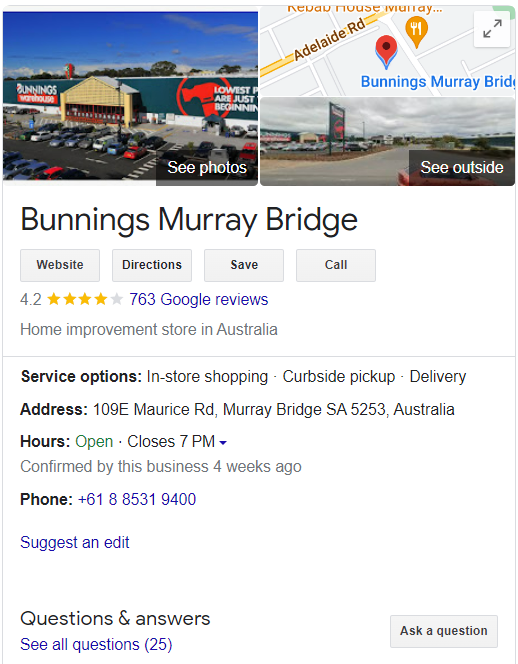Screen dimensions: 518x664
Task: Open the See photos store thumbnail
Action: (130, 98)
